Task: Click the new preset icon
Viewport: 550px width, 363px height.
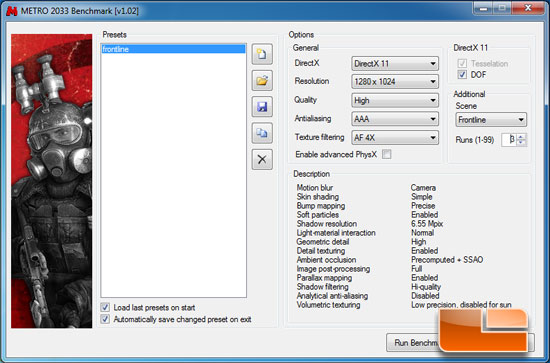Action: (x=262, y=54)
